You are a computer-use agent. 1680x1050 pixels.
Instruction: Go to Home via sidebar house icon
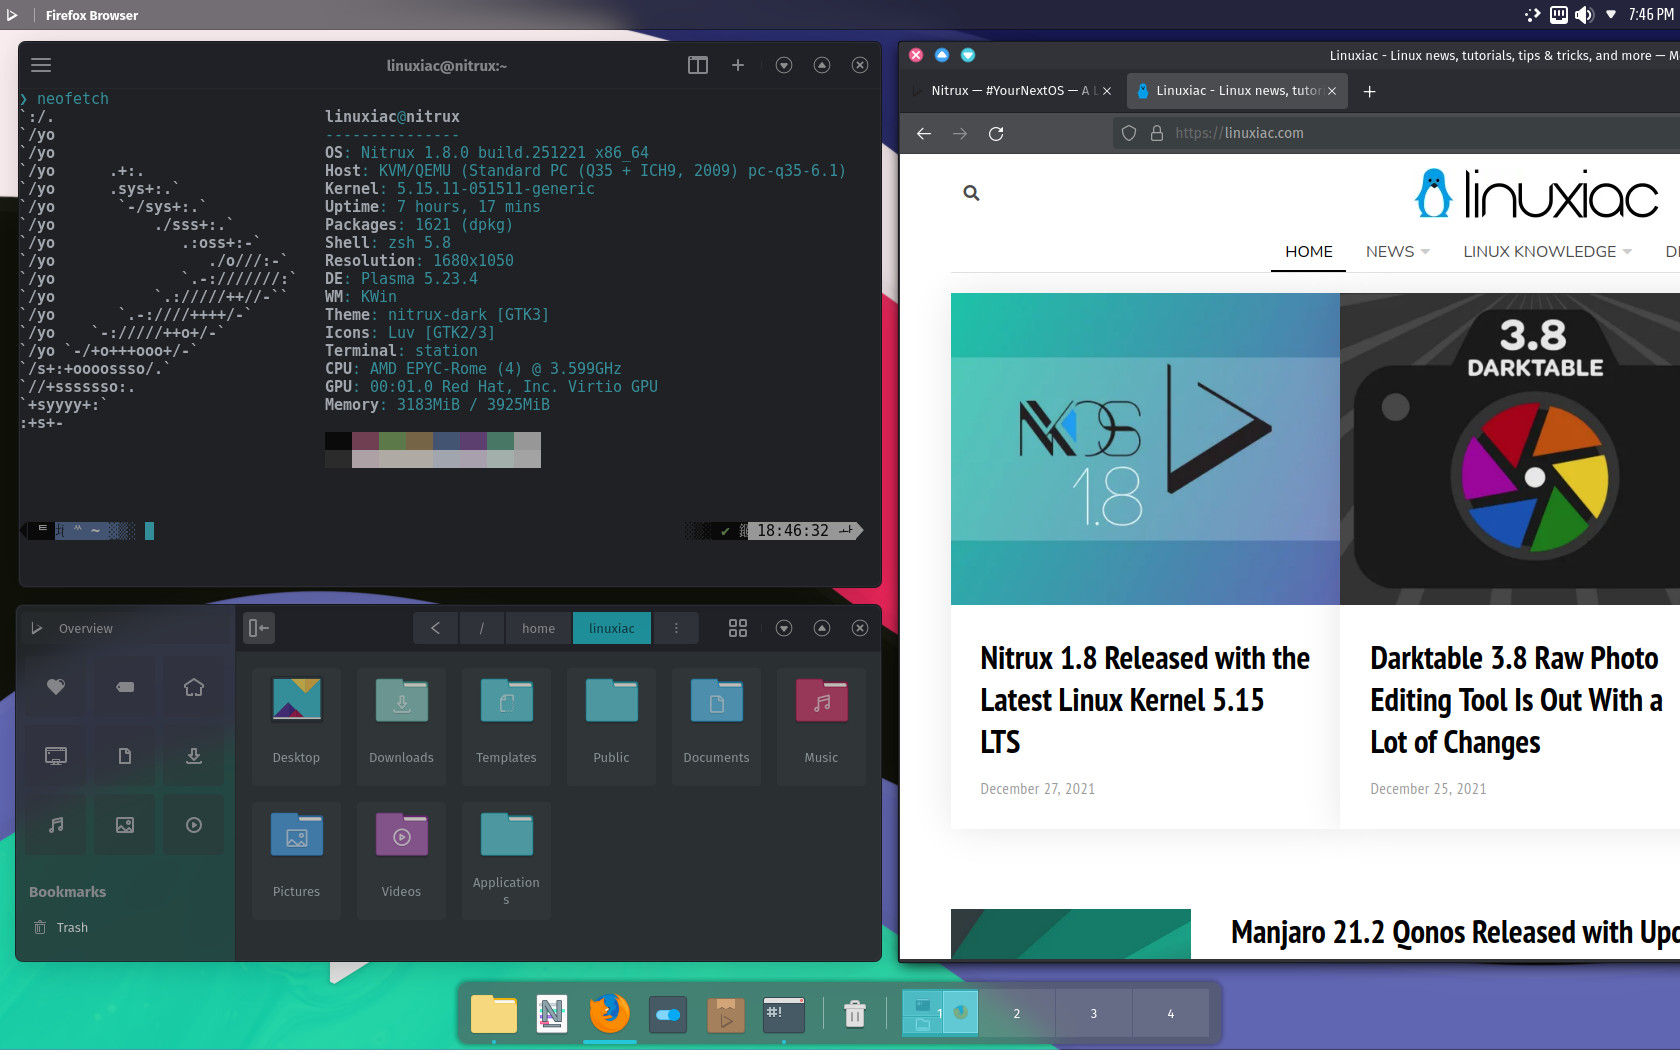[x=194, y=686]
